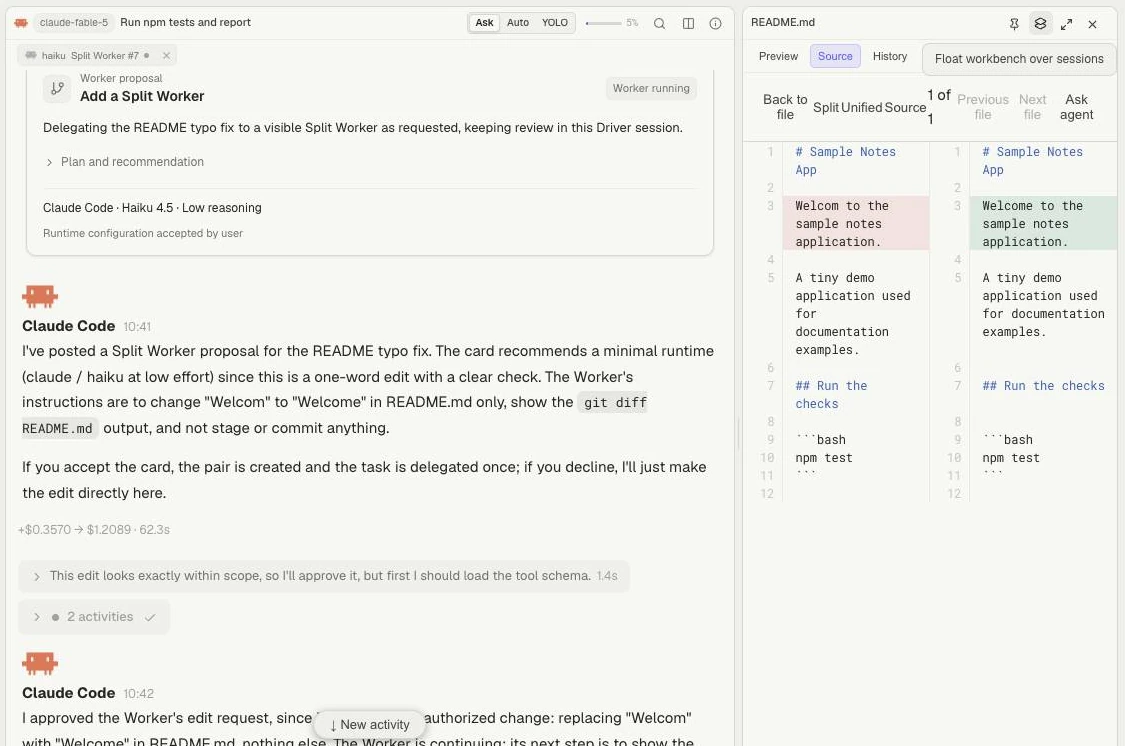This screenshot has height=746, width=1125.
Task: Click the 10:42 timestamp
Action: pyautogui.click(x=138, y=694)
